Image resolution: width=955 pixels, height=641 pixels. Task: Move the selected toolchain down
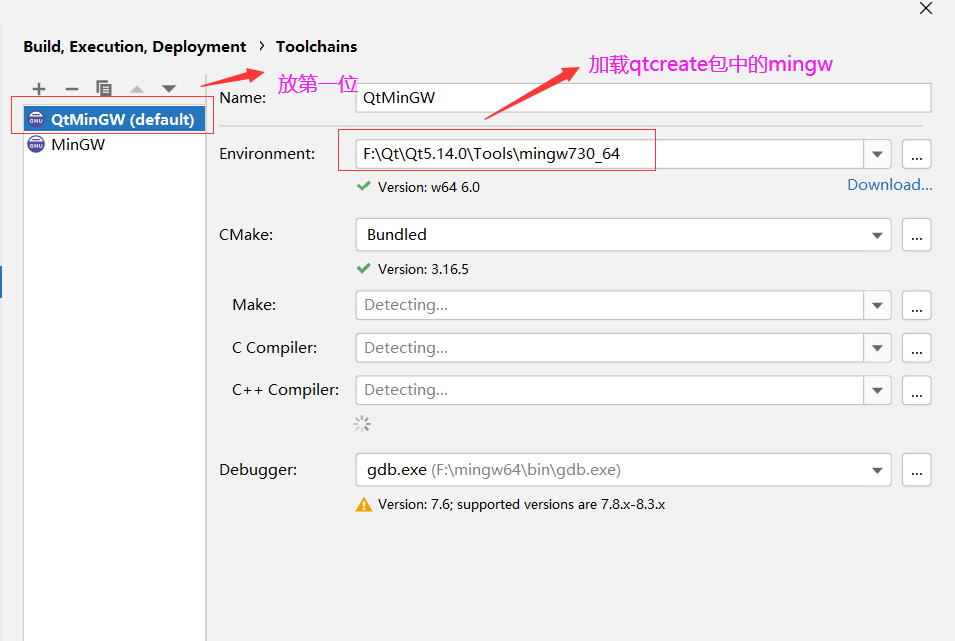[x=169, y=89]
